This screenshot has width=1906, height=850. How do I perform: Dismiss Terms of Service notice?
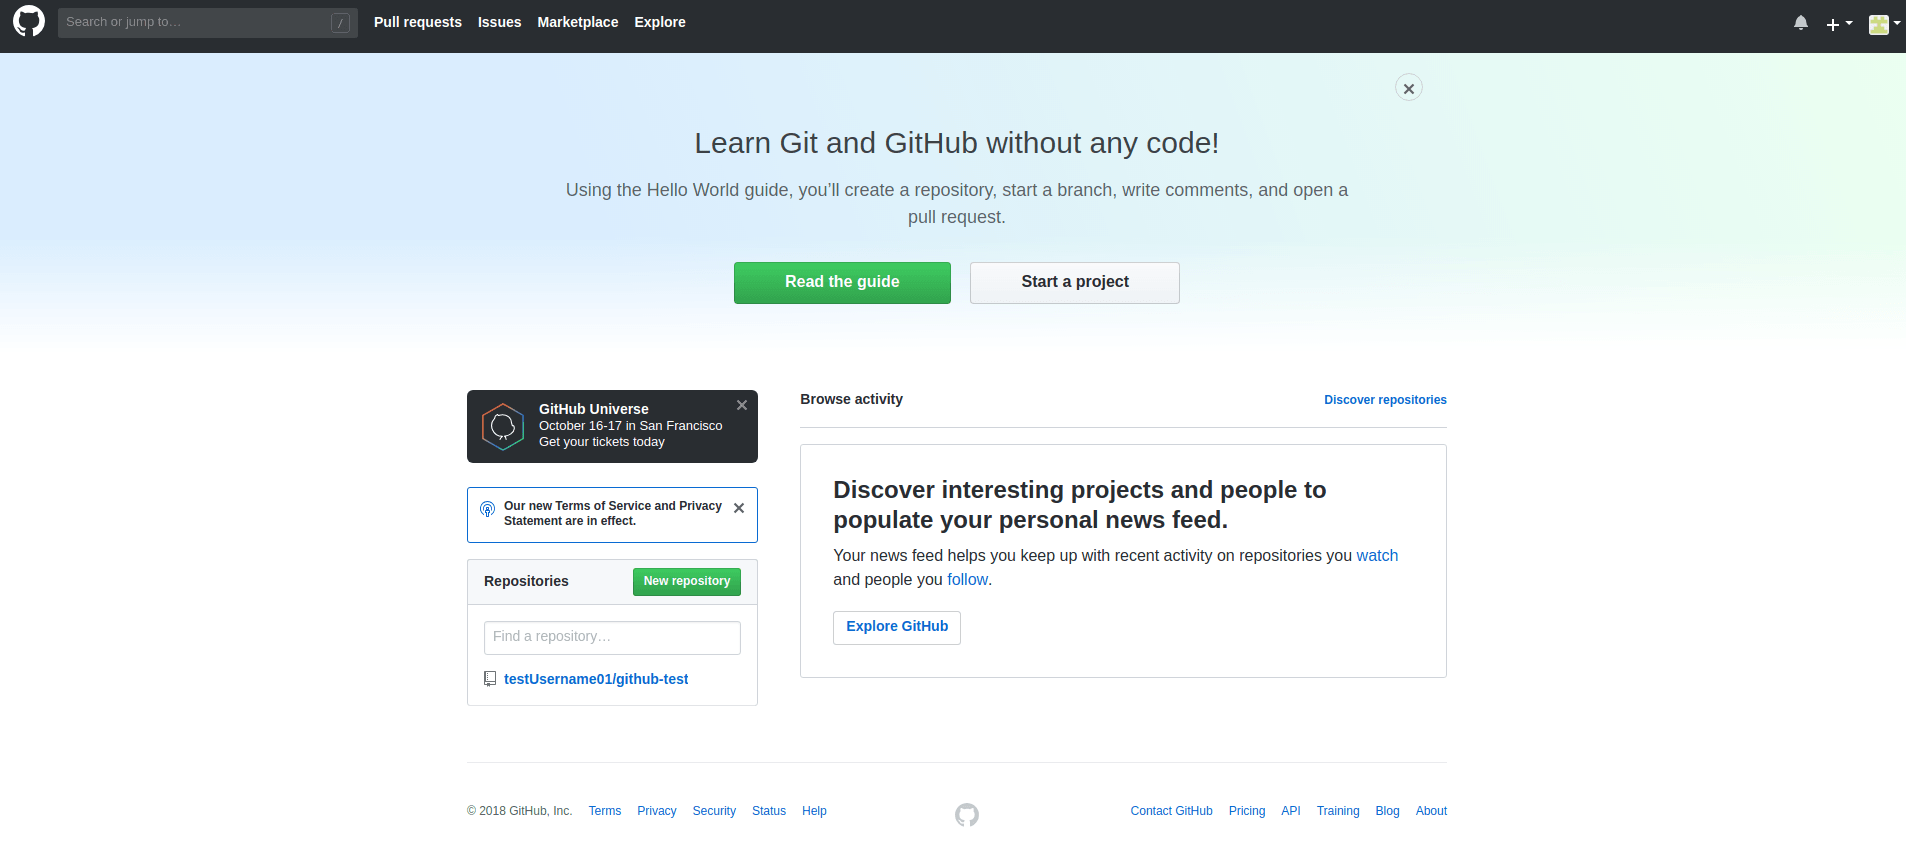pos(739,508)
